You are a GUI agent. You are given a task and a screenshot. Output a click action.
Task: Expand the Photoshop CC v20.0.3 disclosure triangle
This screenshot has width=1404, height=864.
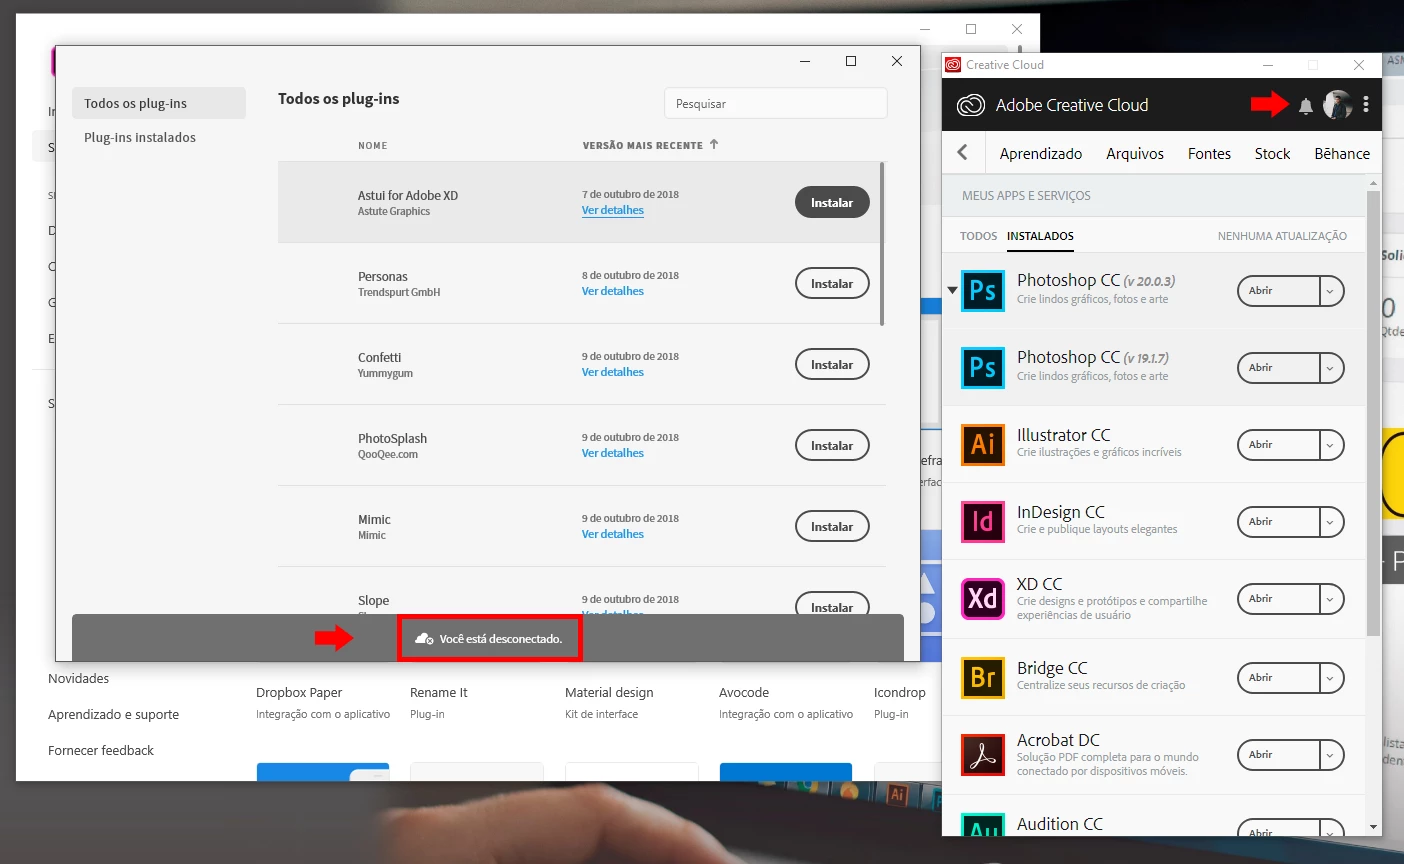tap(952, 291)
